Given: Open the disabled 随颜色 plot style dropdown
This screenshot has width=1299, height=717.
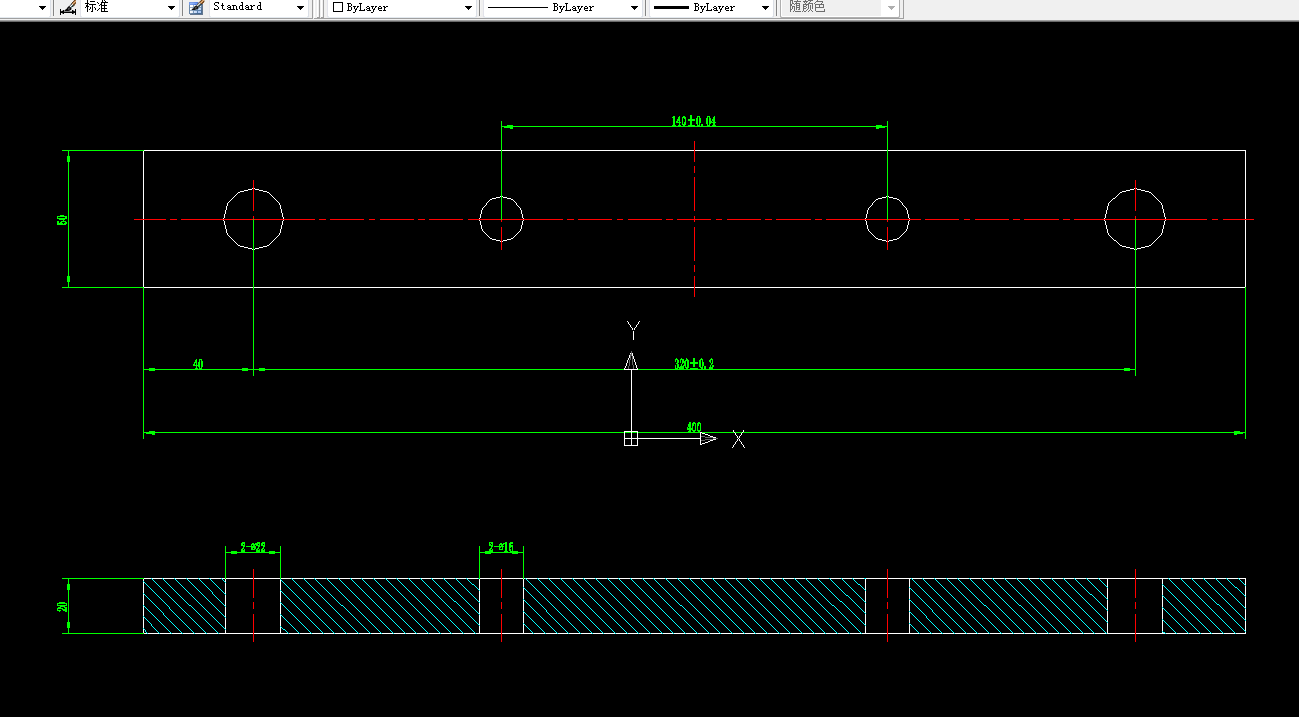Looking at the screenshot, I should click(890, 8).
